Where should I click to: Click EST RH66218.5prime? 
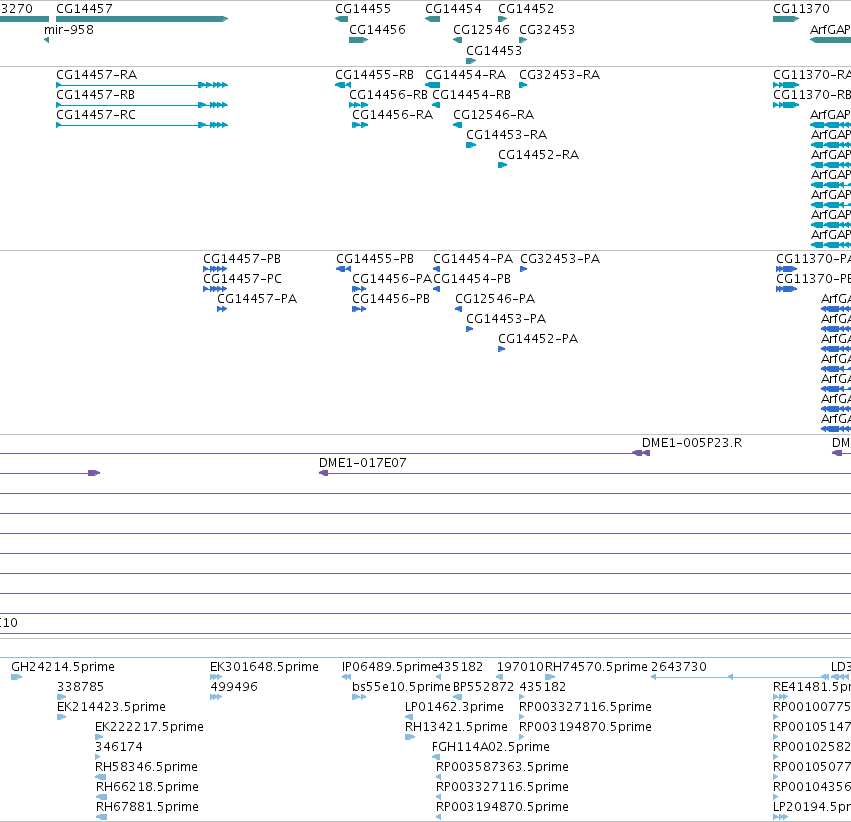[148, 787]
